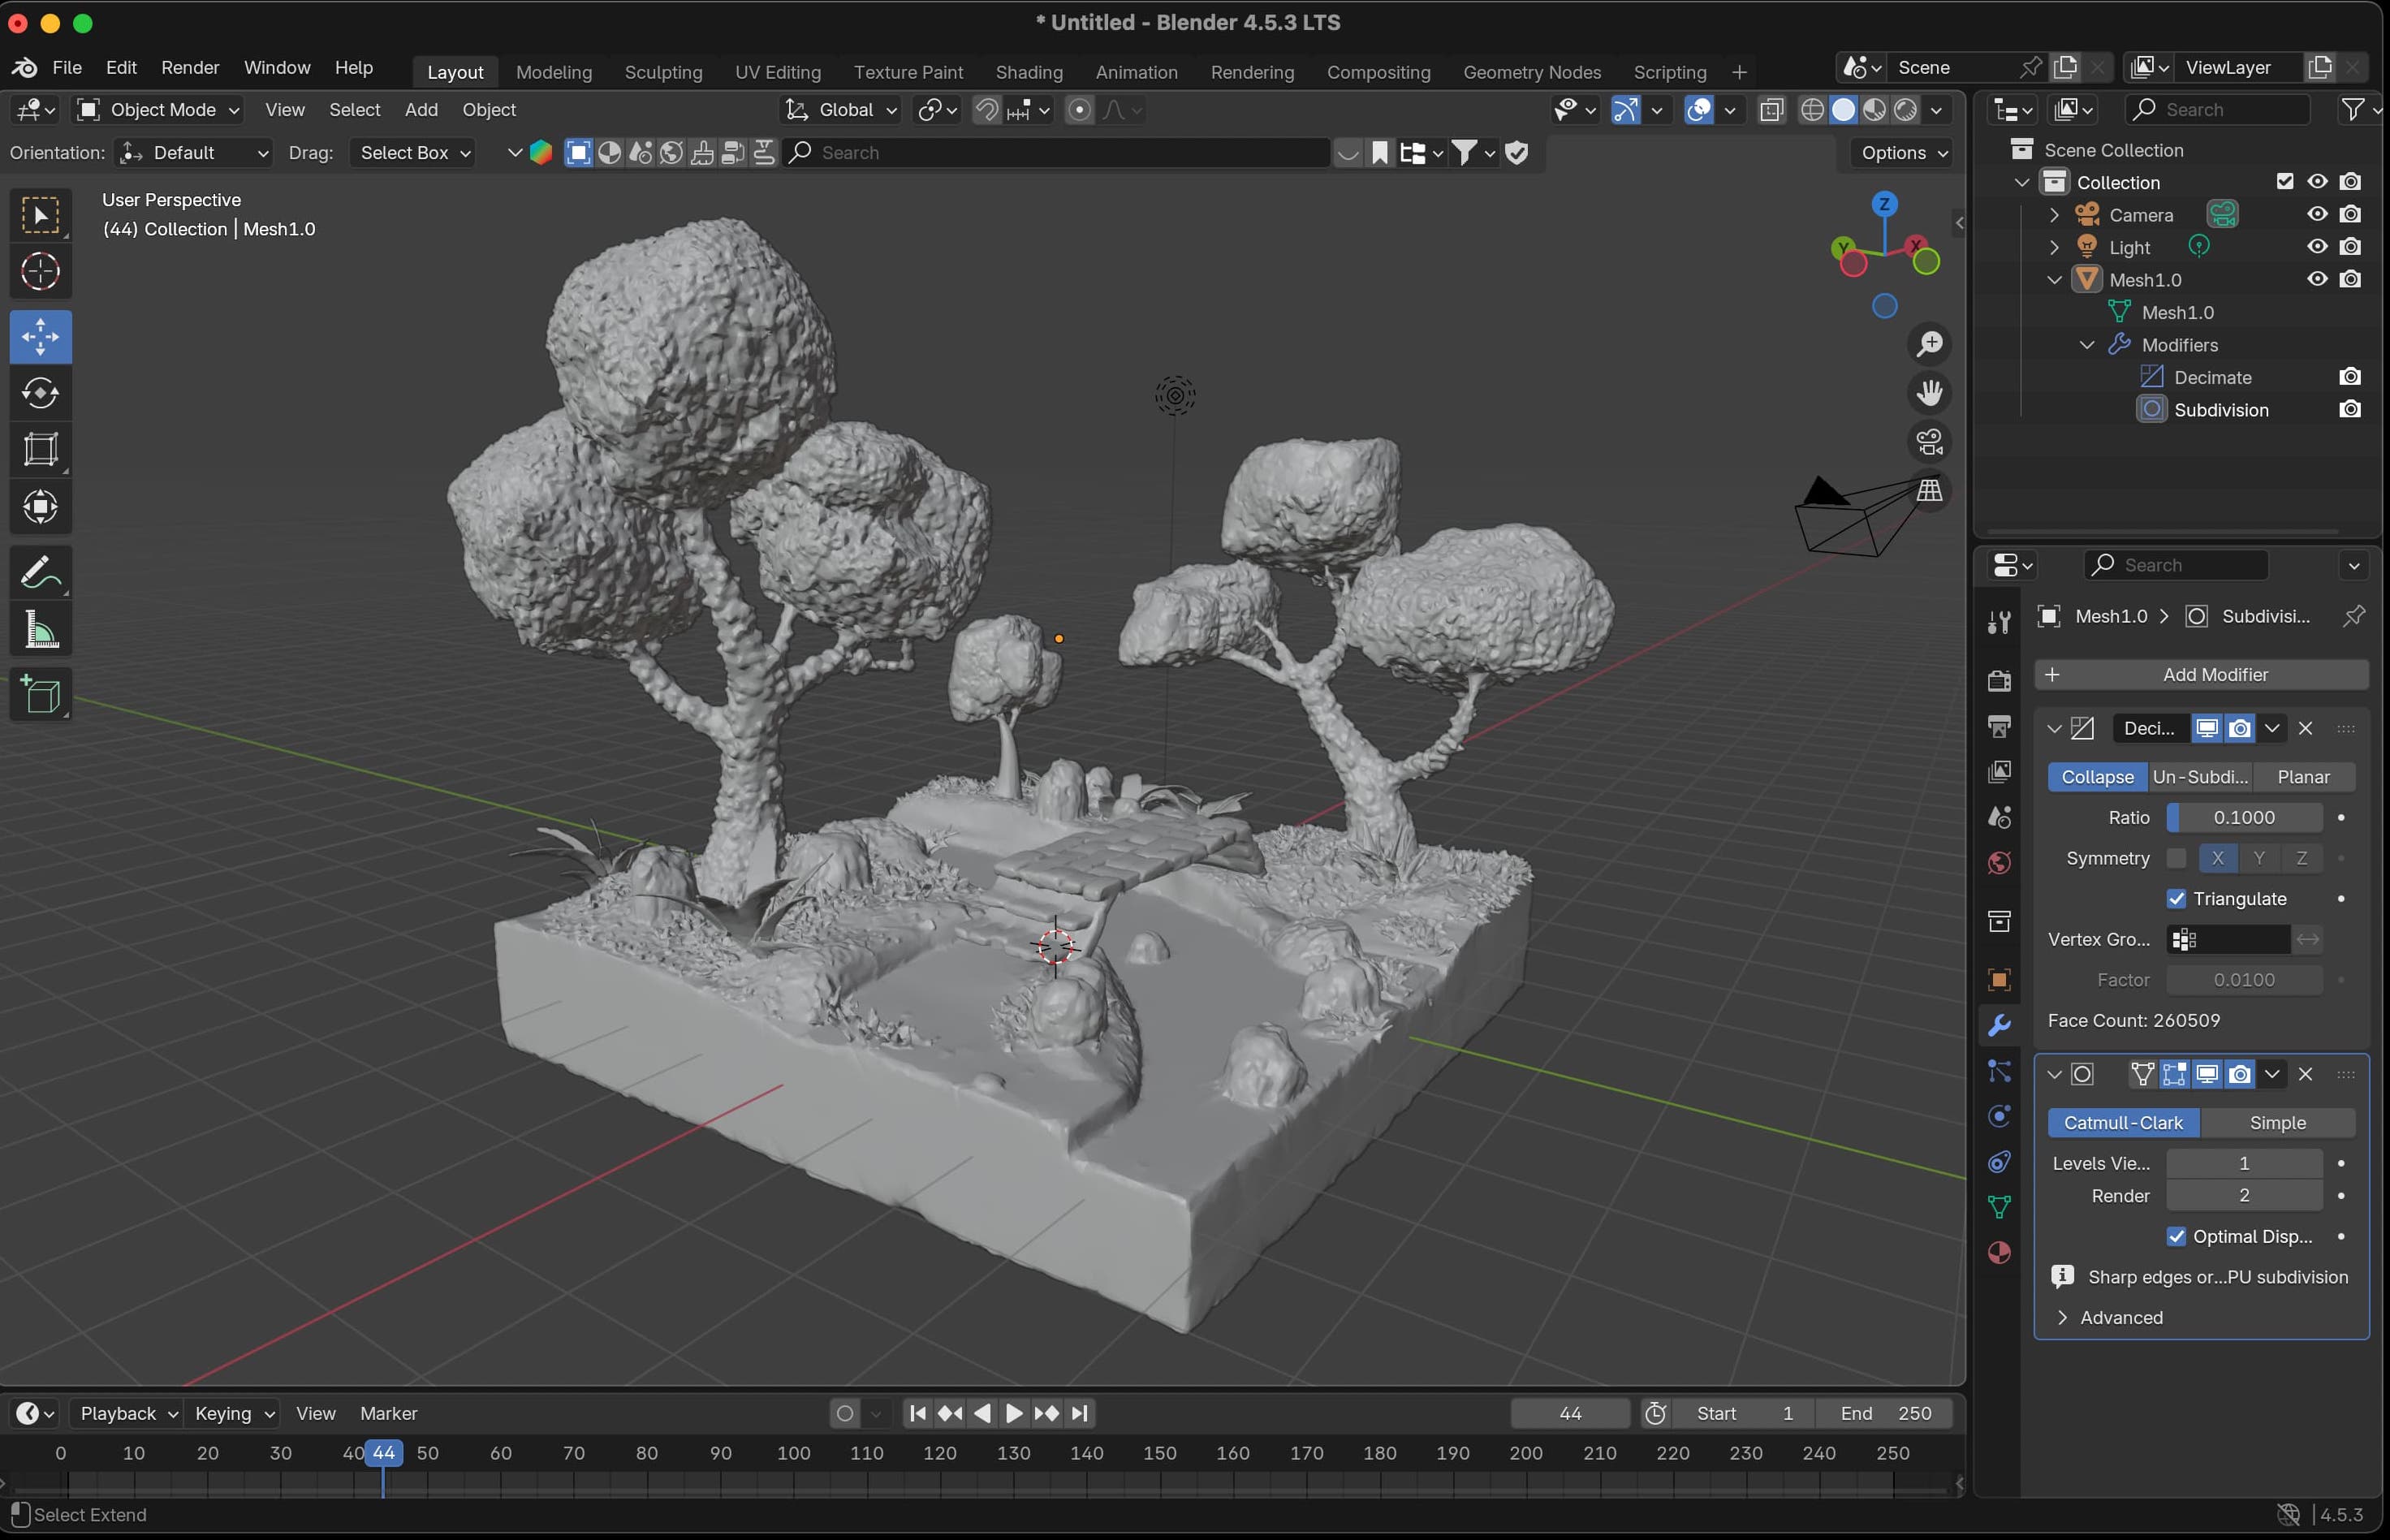Activate the Annotate pencil tool
This screenshot has height=1540, width=2390.
tap(40, 572)
